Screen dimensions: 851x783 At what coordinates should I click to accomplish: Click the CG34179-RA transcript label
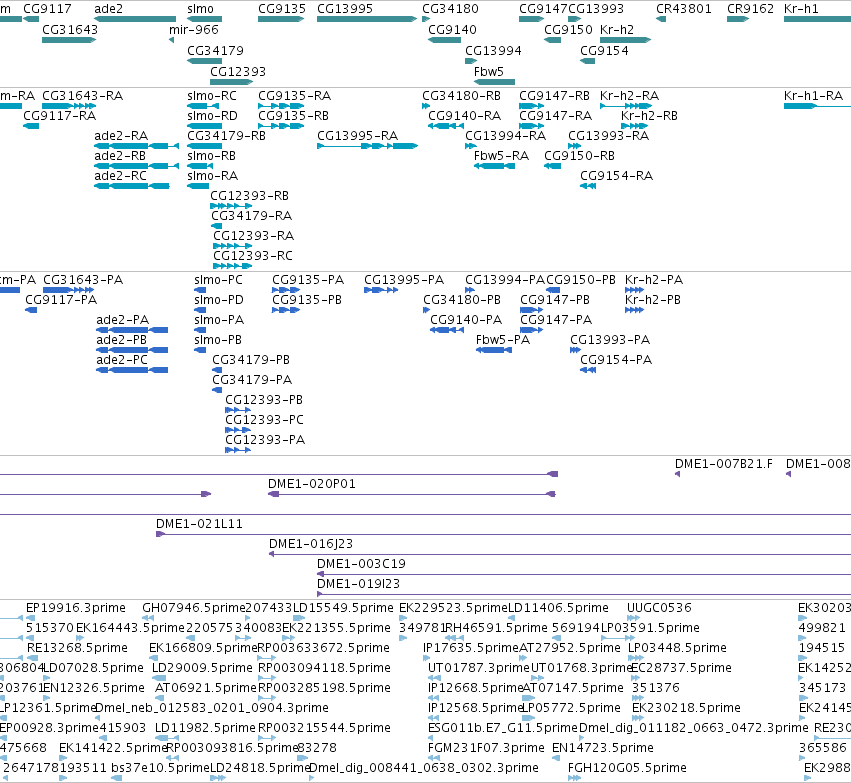click(252, 216)
